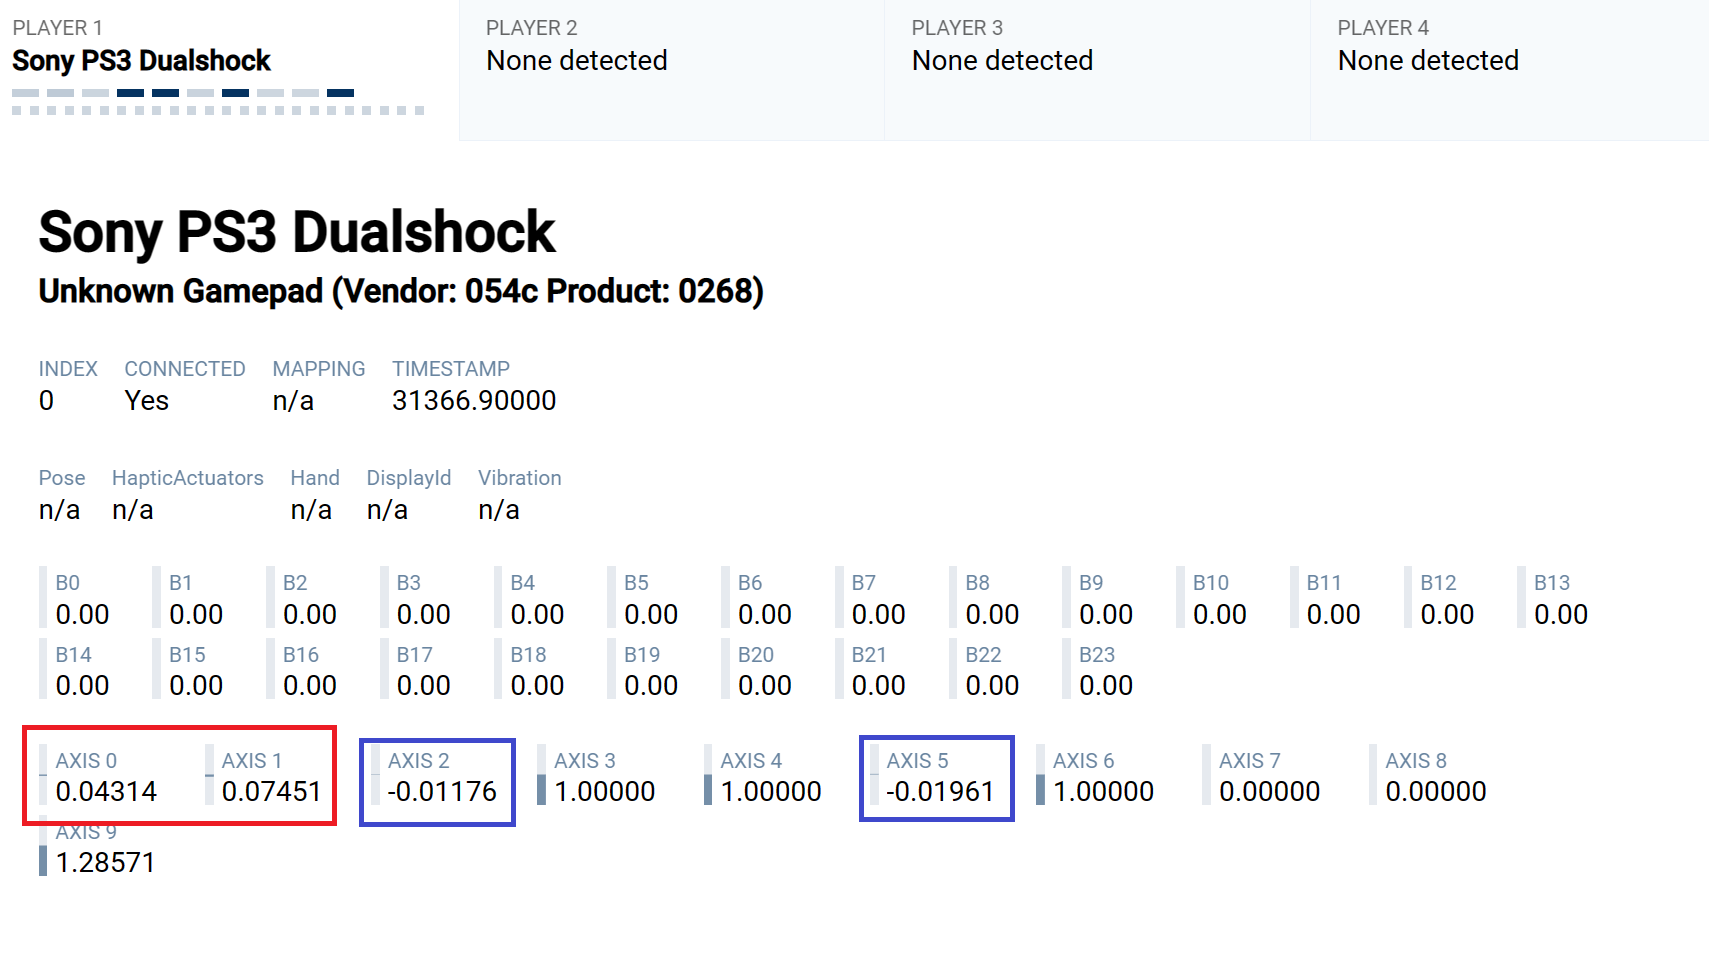Select the B21 button reading

coord(873,670)
